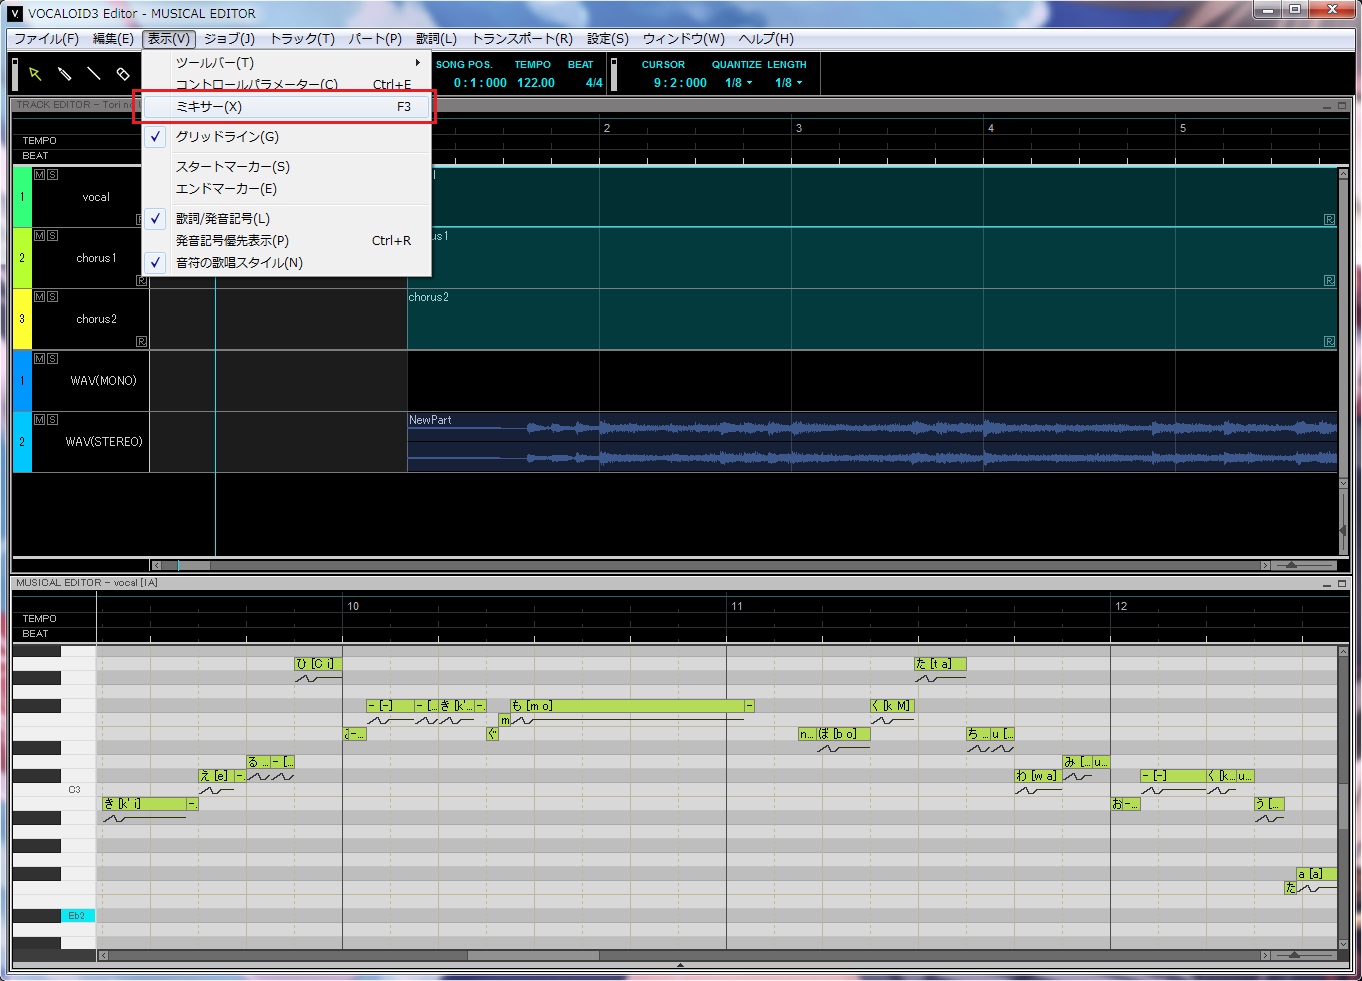Mute the WAV(MONO) track

pos(40,358)
